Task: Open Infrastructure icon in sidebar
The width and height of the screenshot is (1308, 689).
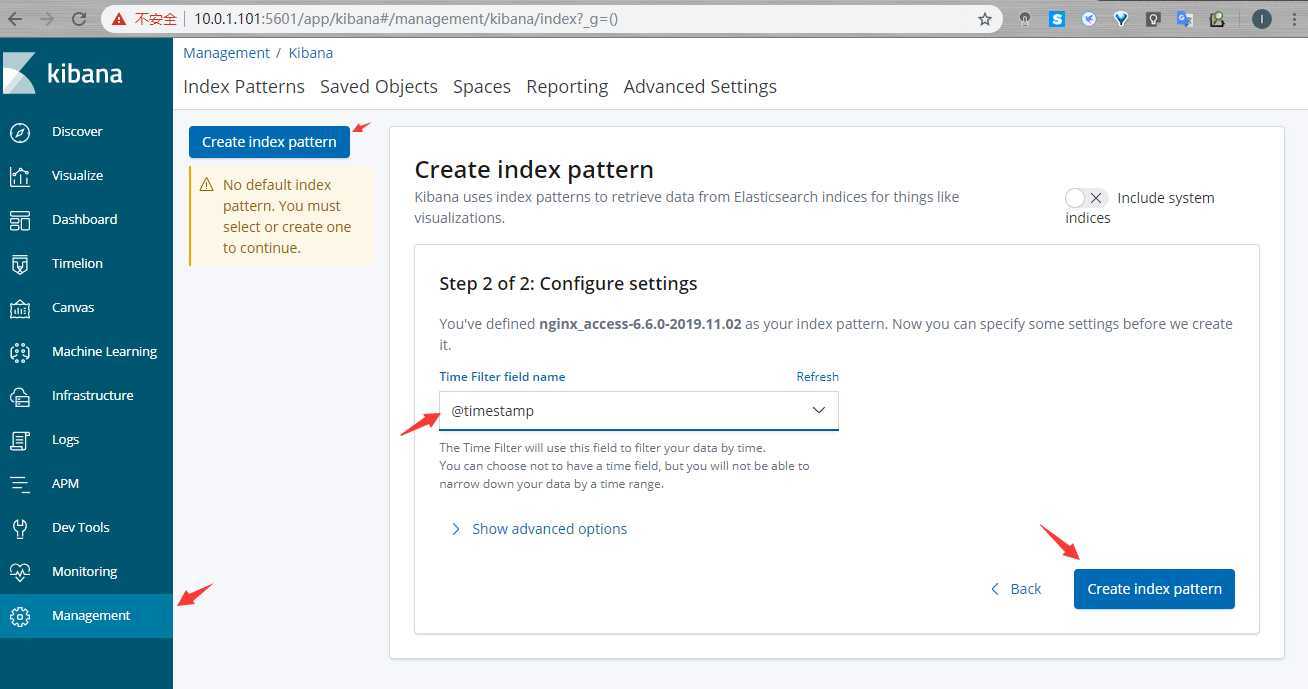Action: [x=20, y=396]
